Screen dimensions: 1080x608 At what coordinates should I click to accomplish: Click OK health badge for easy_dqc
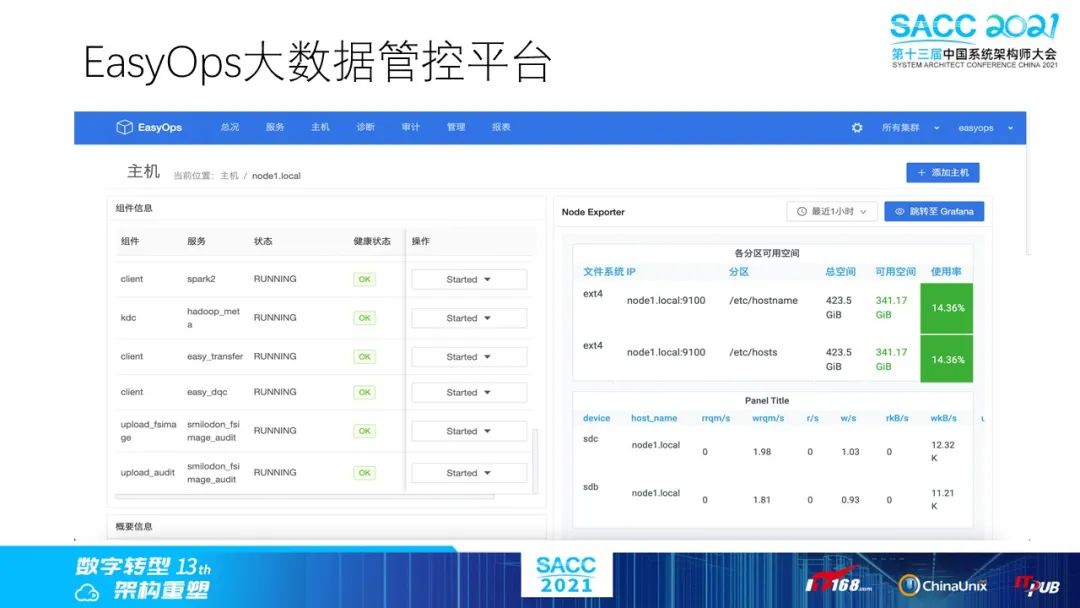pyautogui.click(x=364, y=392)
